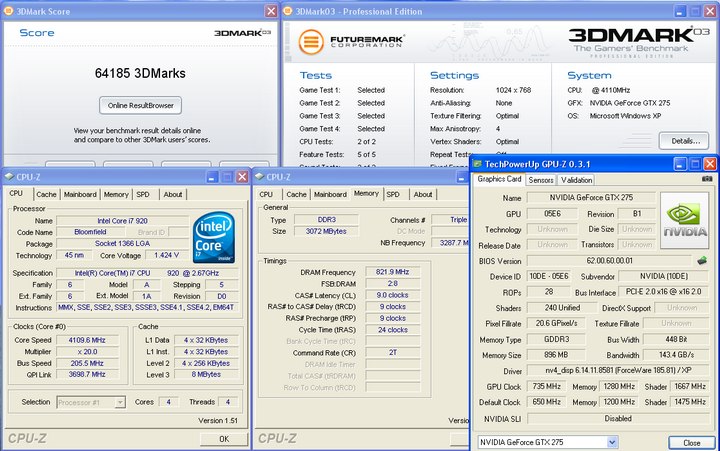The height and width of the screenshot is (451, 720).
Task: Close the 3DMark Score window
Action: point(271,11)
